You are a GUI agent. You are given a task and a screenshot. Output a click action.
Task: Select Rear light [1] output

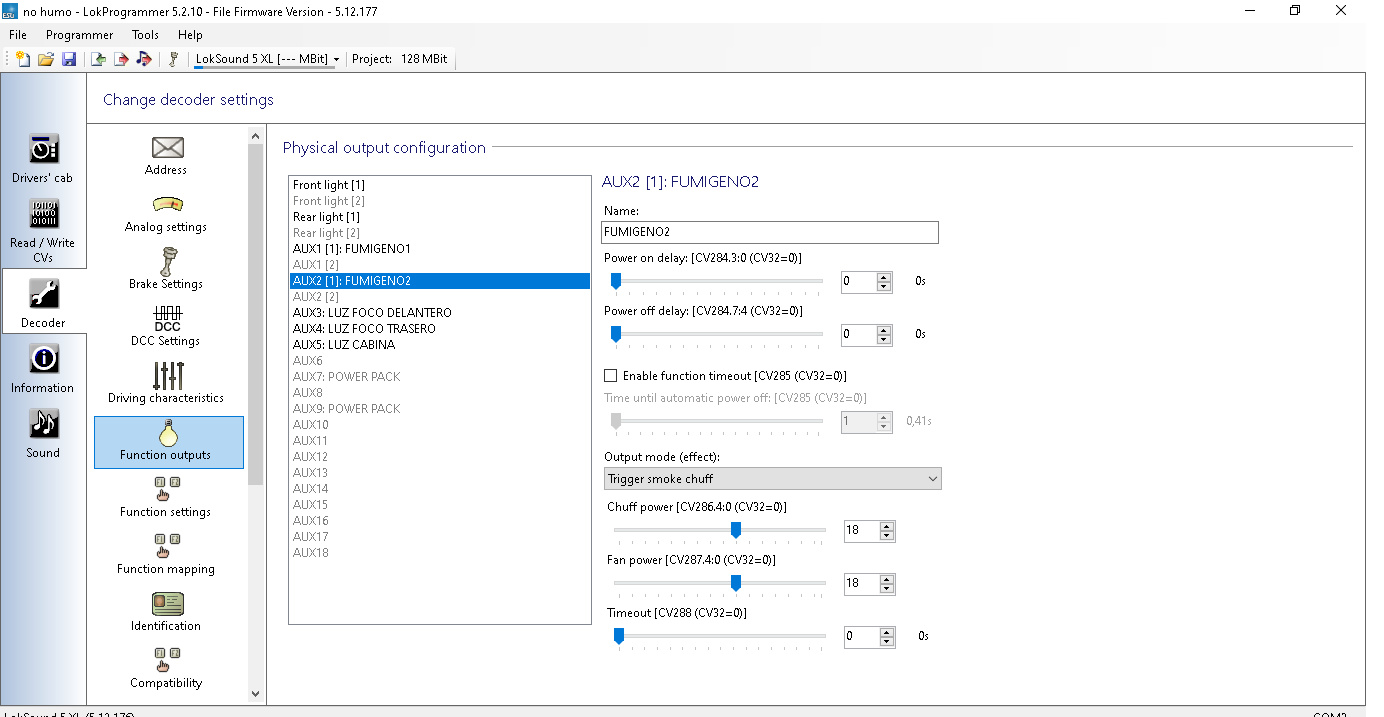tap(440, 217)
